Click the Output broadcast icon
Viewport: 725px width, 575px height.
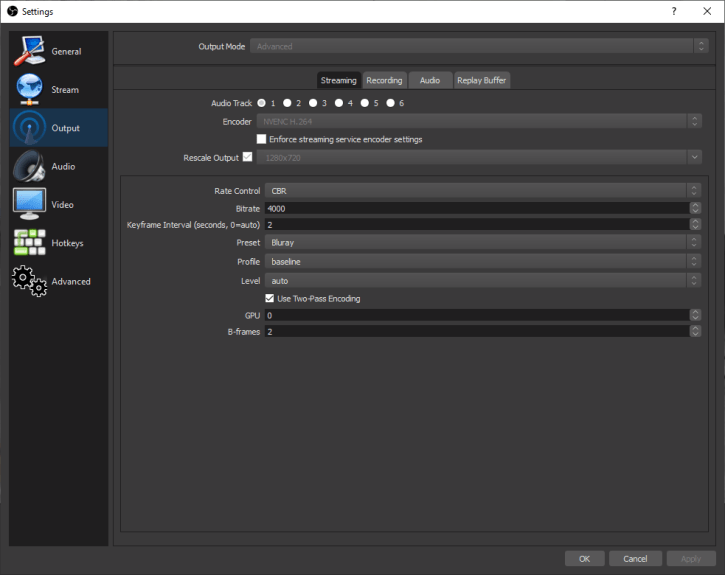coord(30,128)
